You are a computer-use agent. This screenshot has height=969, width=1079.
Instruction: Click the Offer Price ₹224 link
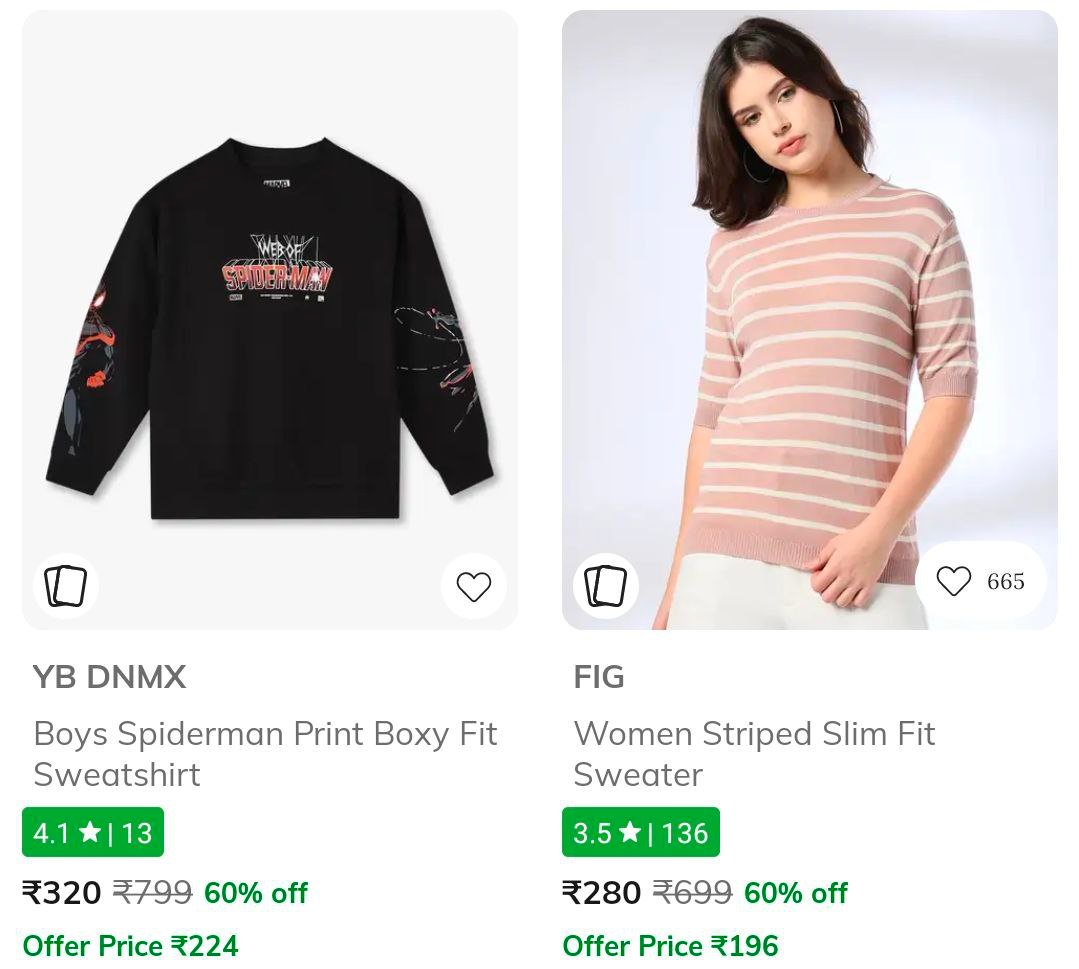coord(130,945)
